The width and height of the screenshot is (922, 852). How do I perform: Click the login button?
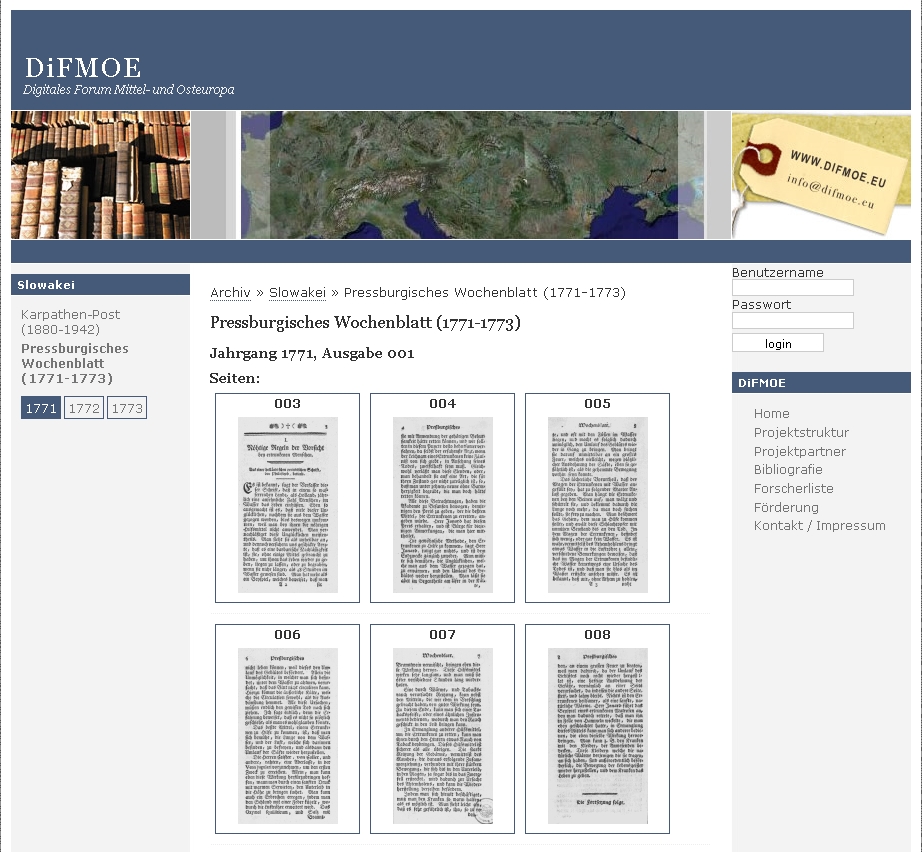tap(778, 343)
